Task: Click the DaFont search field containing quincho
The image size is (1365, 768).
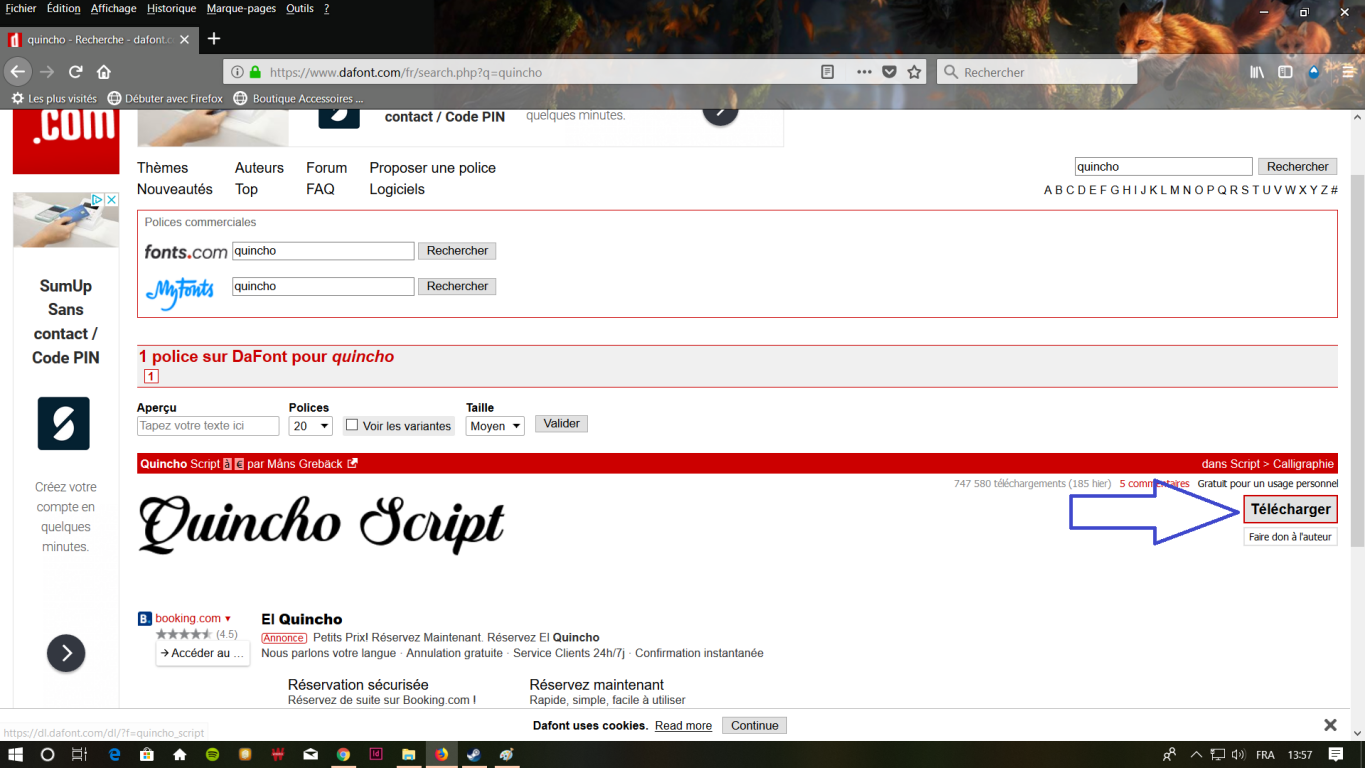Action: coord(1163,167)
